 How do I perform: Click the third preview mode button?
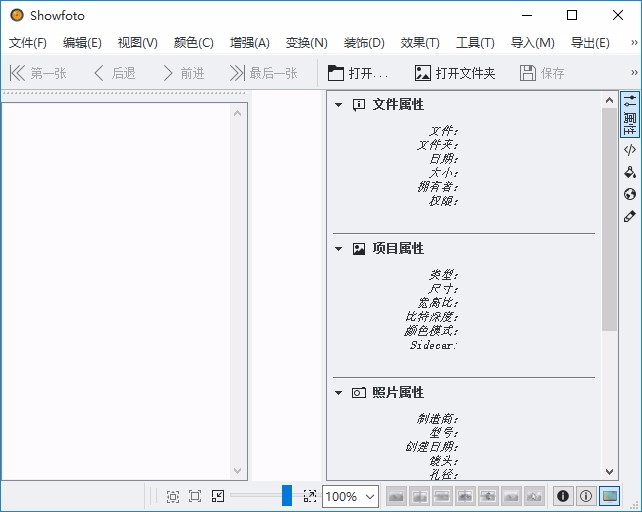coord(443,496)
